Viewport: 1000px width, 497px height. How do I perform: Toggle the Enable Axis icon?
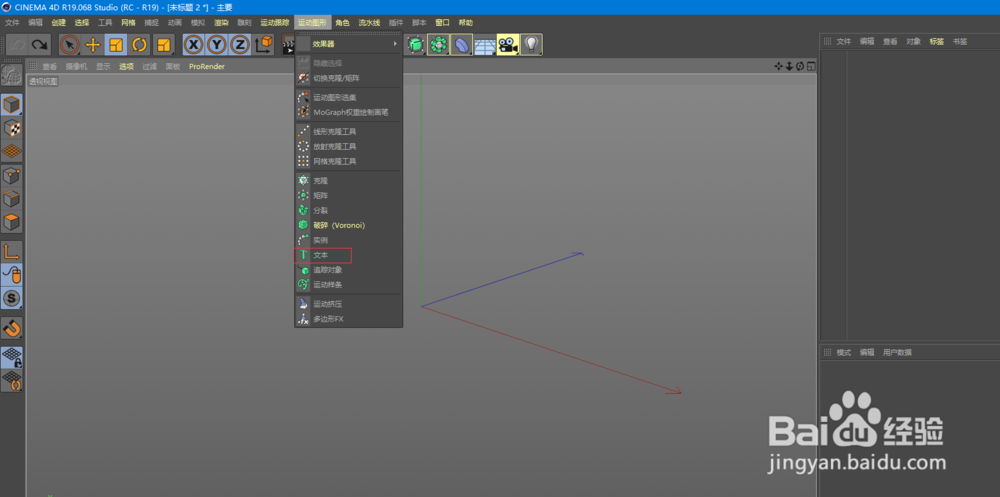[12, 251]
